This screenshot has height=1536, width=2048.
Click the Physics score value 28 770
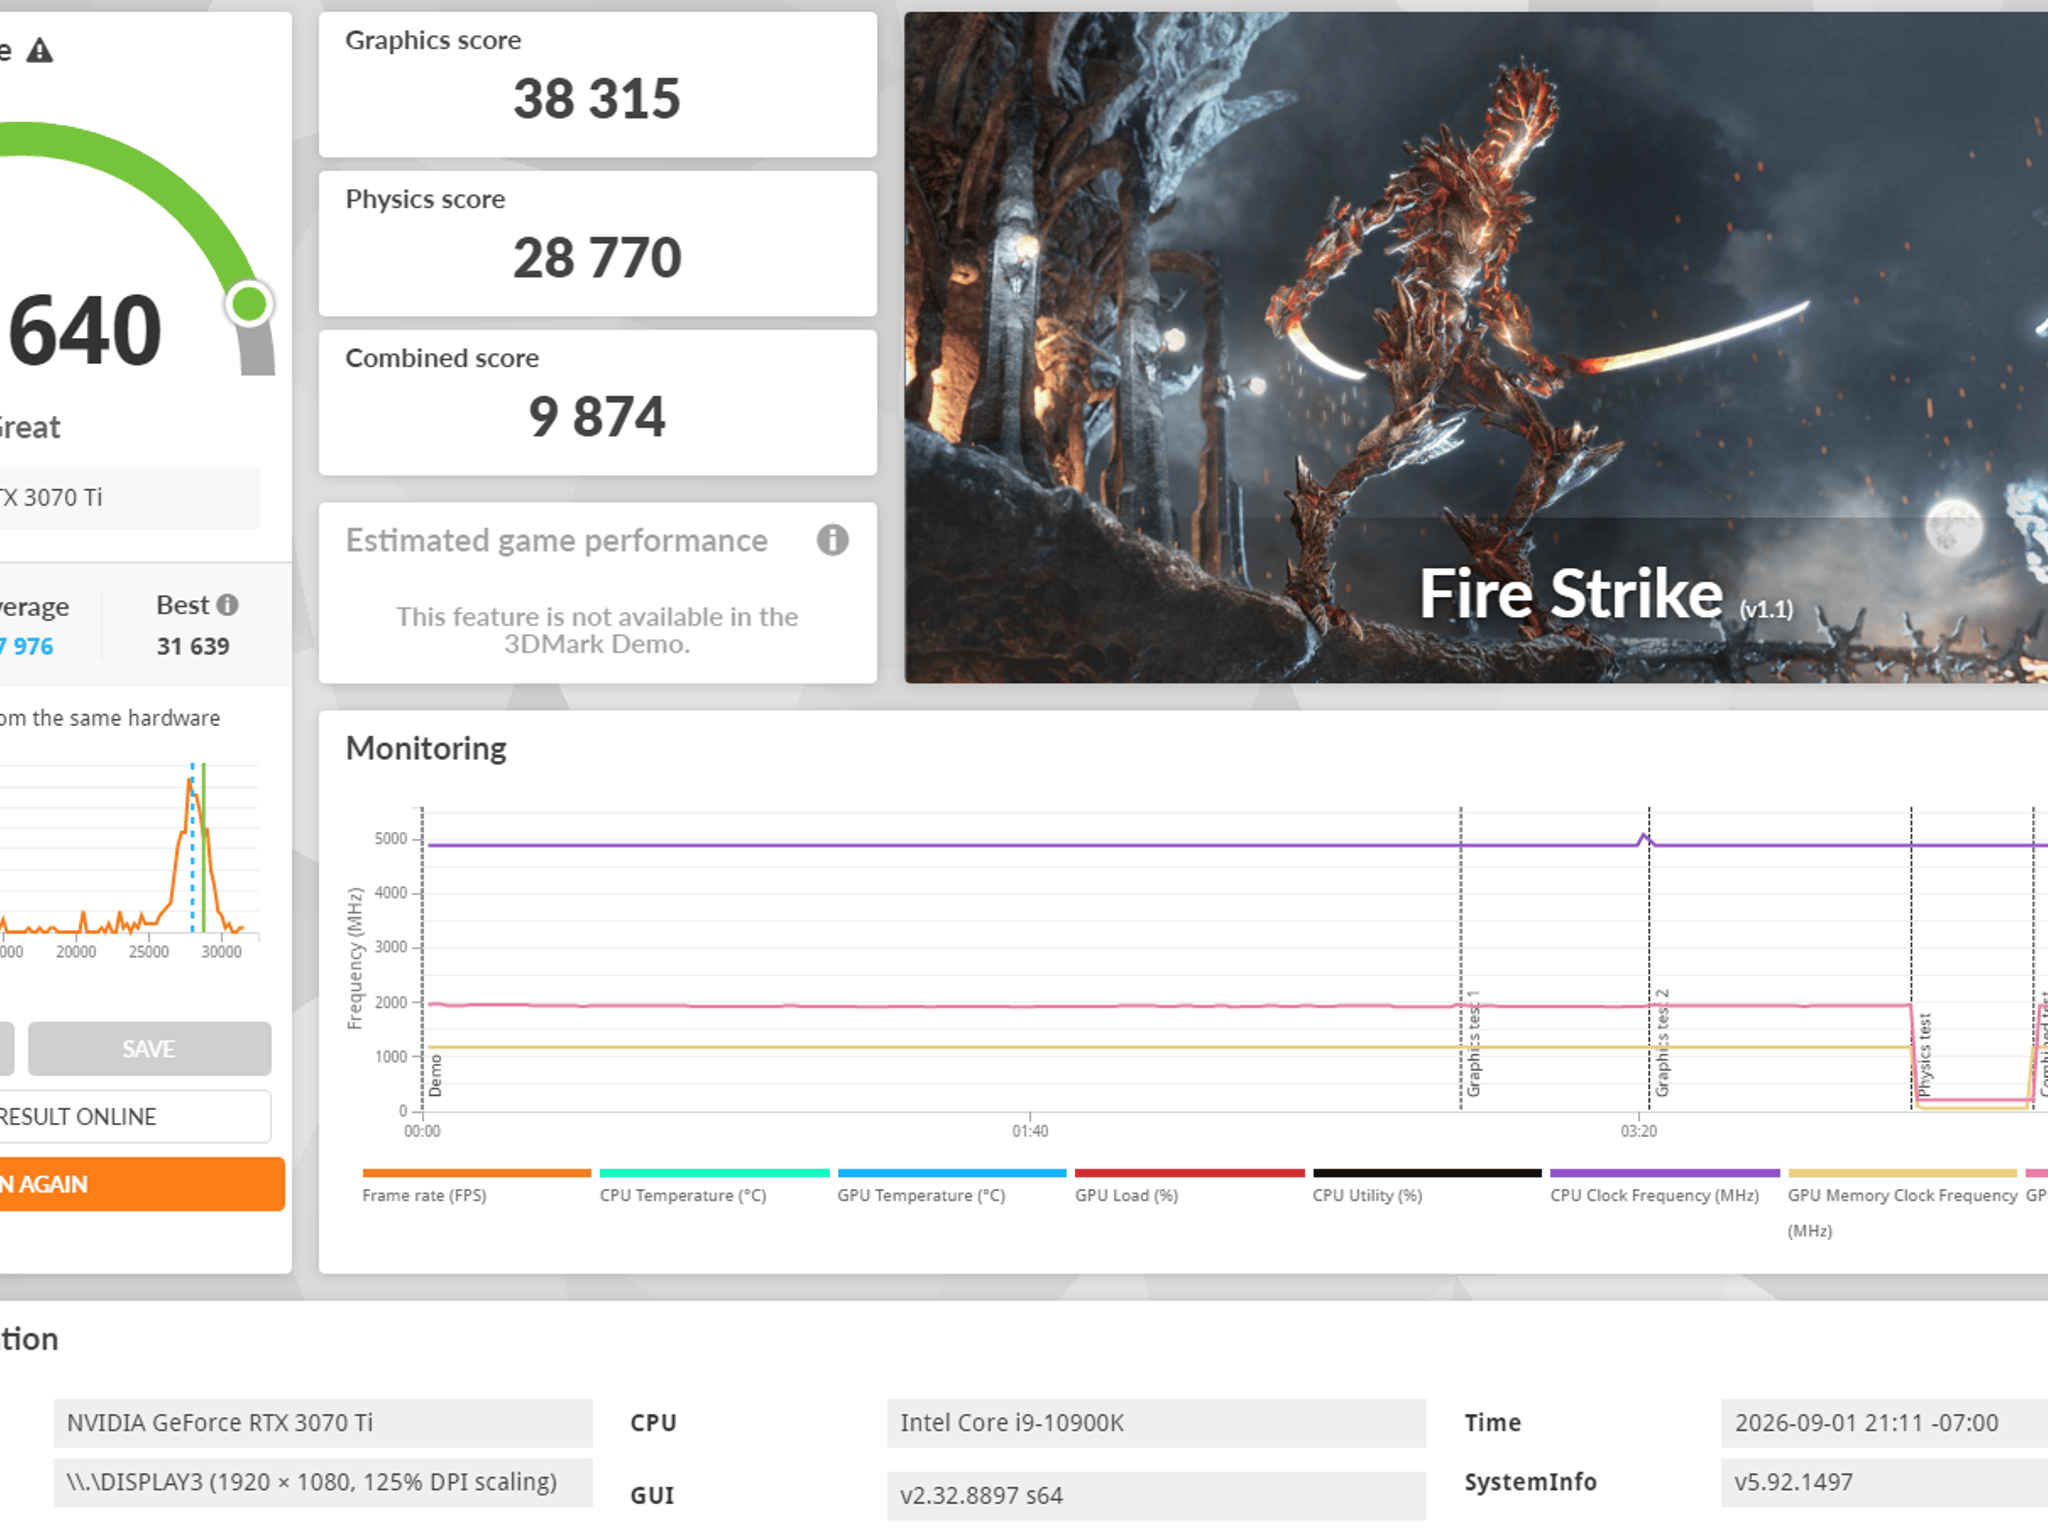[597, 258]
